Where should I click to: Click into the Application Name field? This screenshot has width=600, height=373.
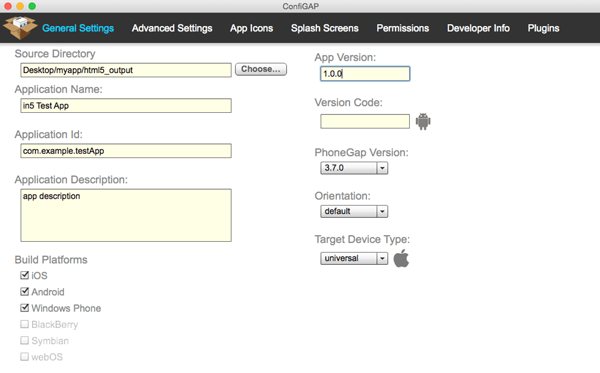126,106
